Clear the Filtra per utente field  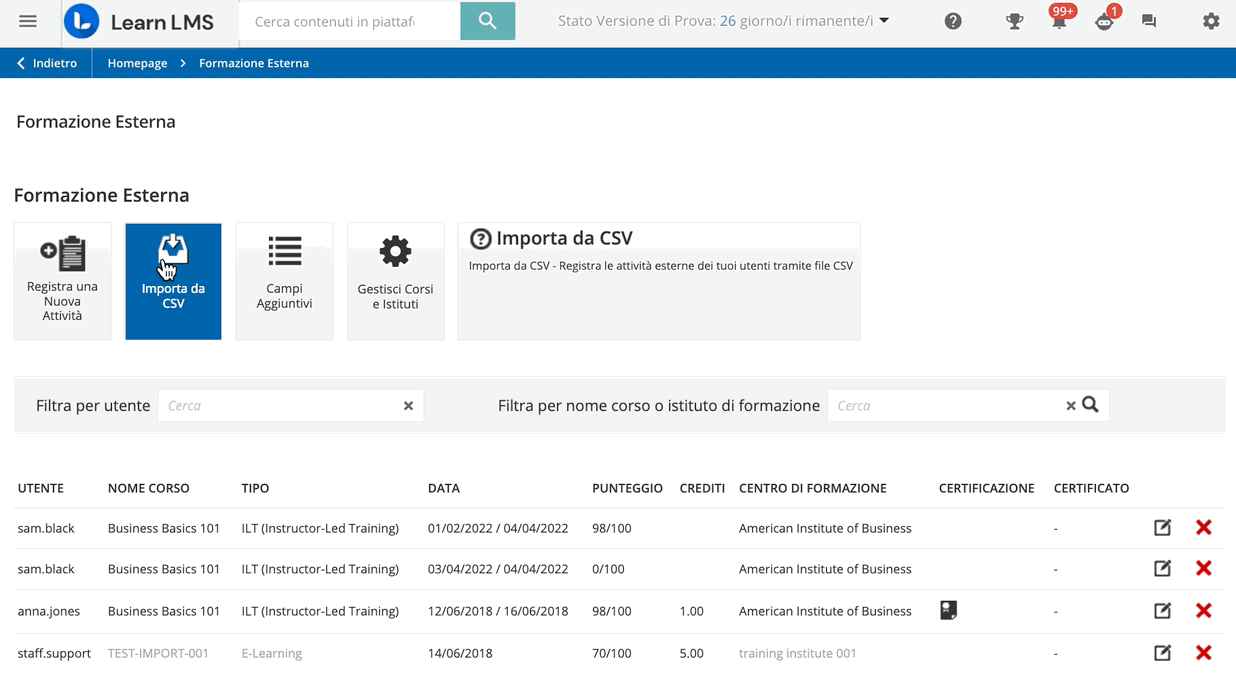(x=408, y=406)
